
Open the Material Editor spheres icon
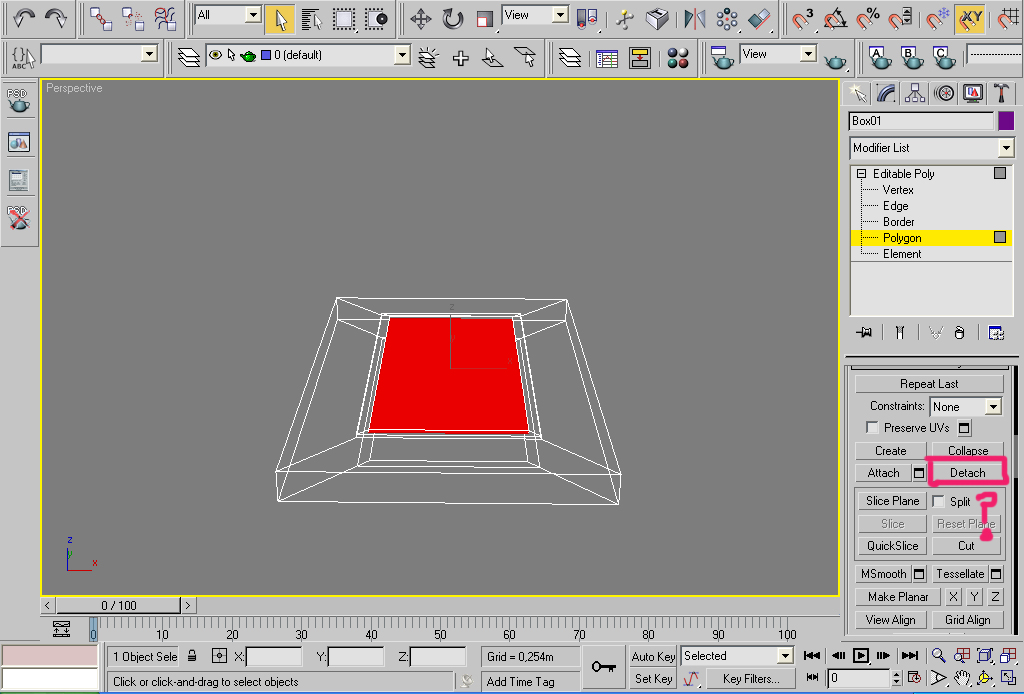click(678, 58)
